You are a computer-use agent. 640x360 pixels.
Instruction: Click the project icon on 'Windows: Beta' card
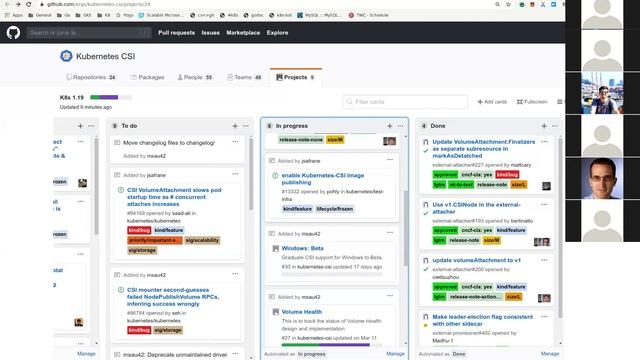276,248
